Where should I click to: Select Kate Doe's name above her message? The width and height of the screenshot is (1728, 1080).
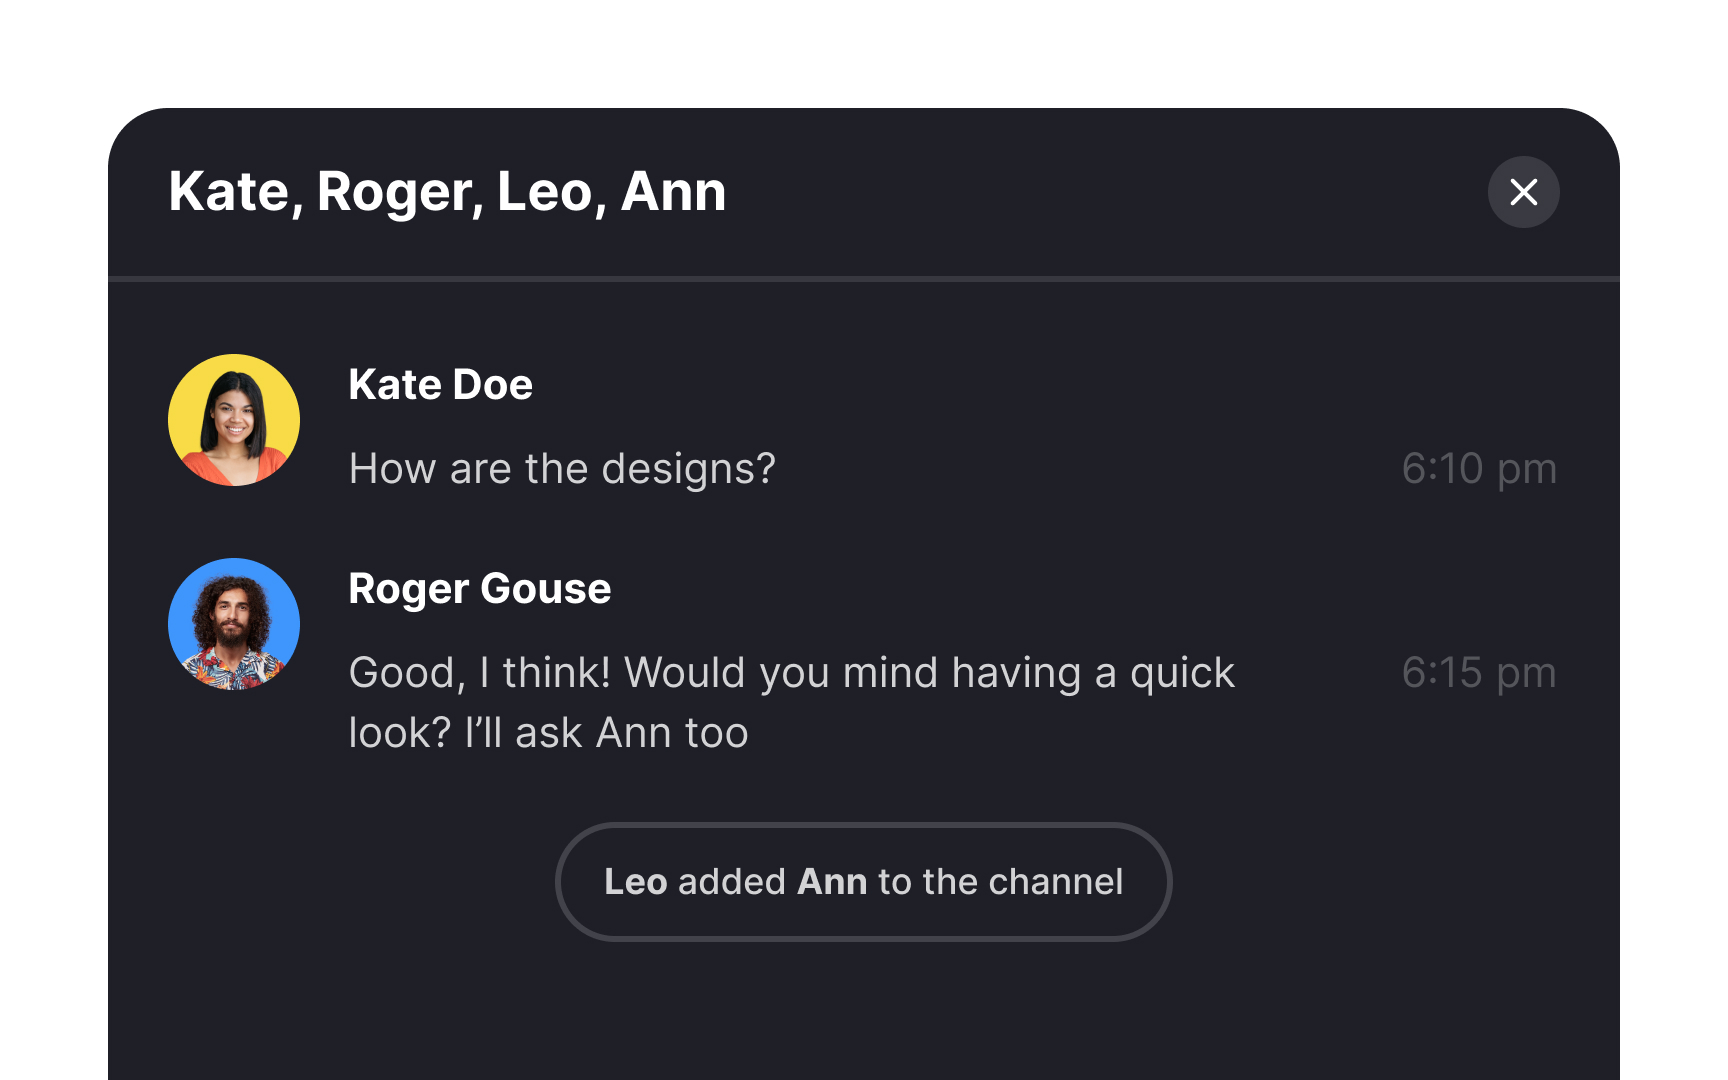coord(440,384)
